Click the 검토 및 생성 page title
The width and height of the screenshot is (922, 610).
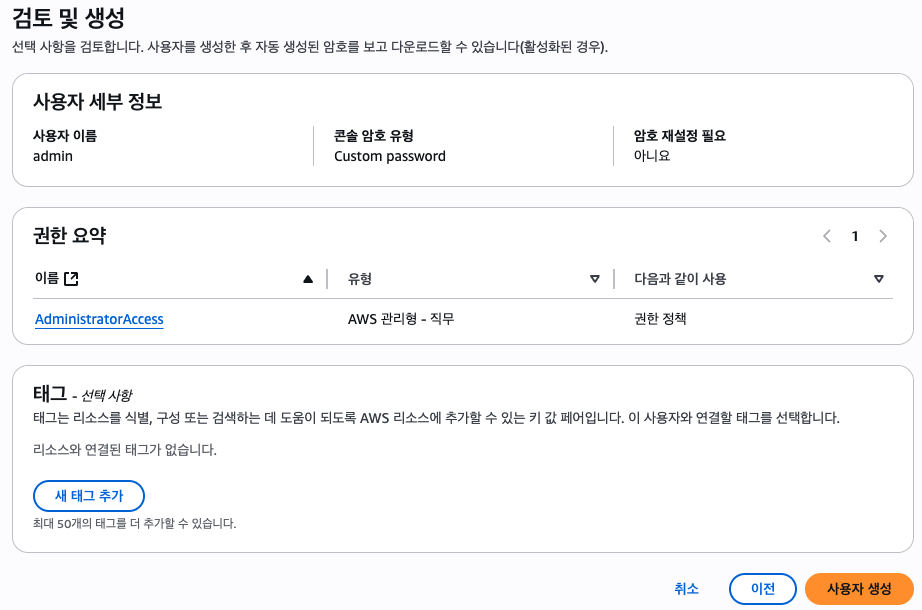pyautogui.click(x=68, y=18)
